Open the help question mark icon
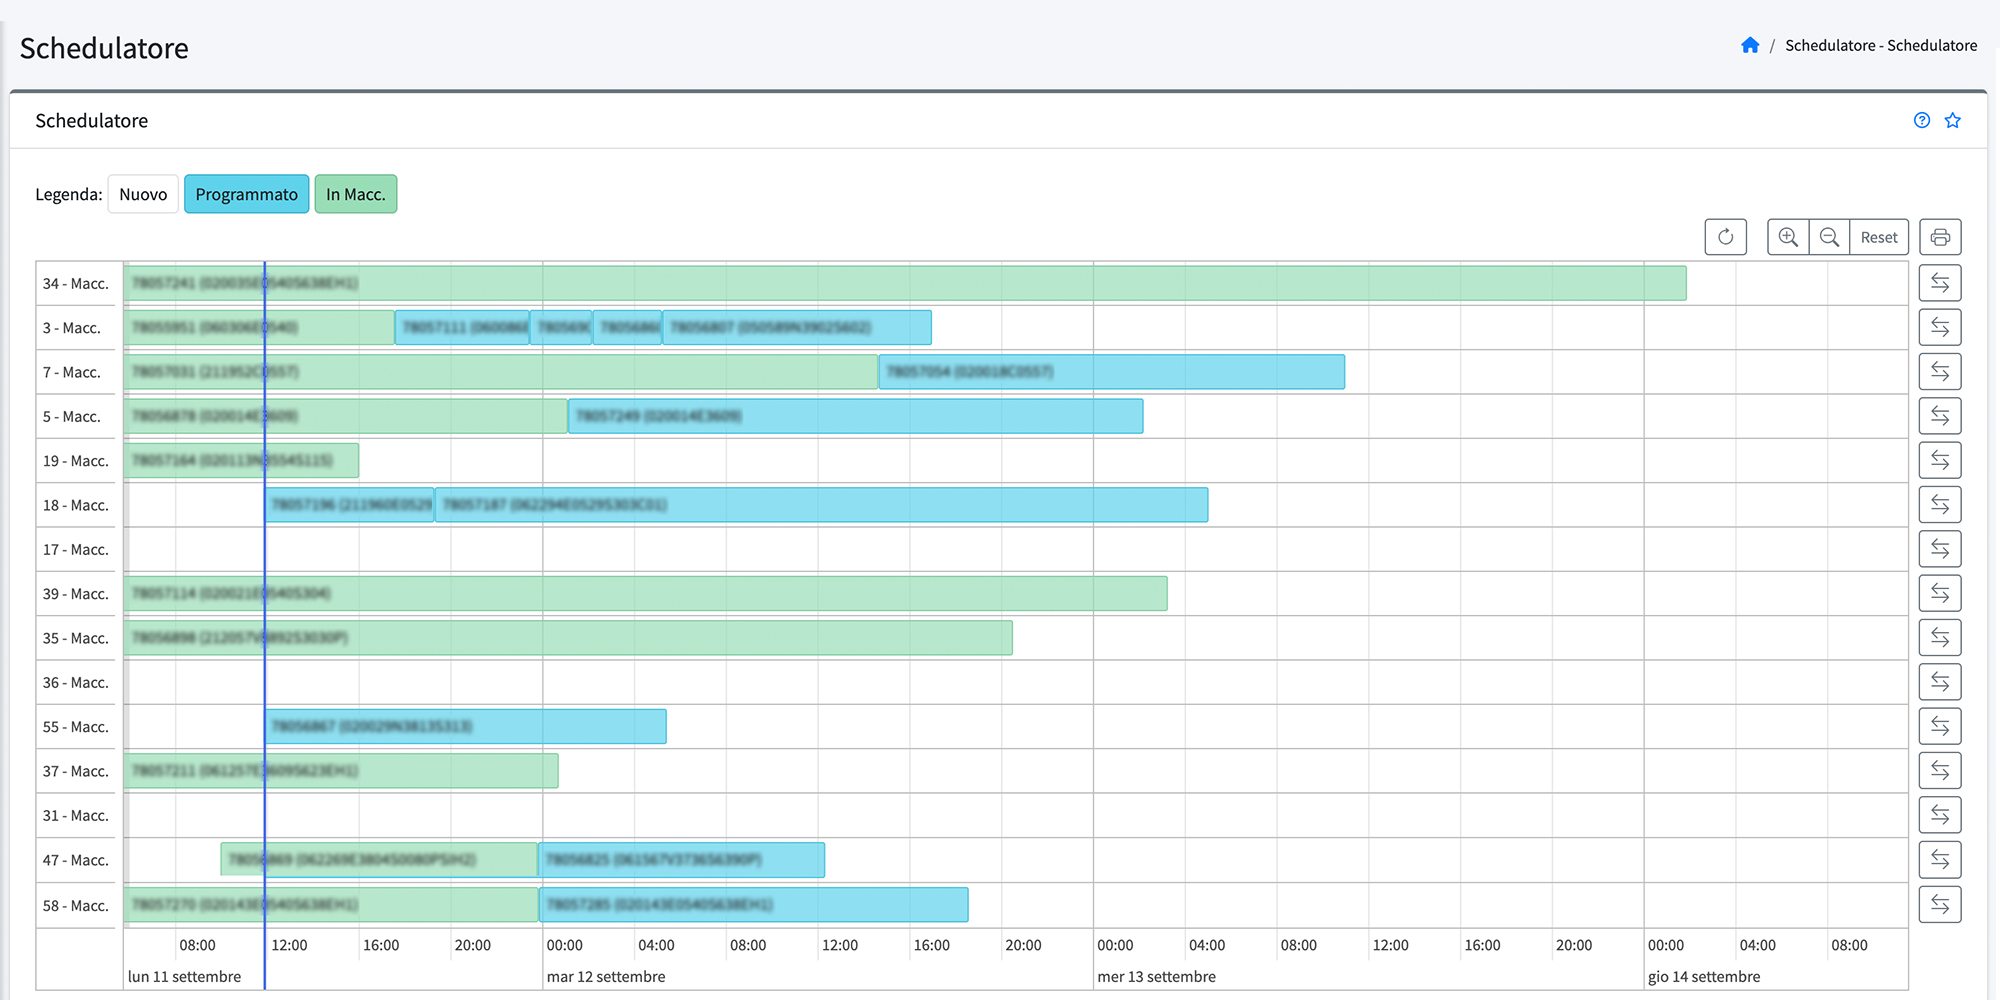The image size is (2000, 1000). [1921, 120]
